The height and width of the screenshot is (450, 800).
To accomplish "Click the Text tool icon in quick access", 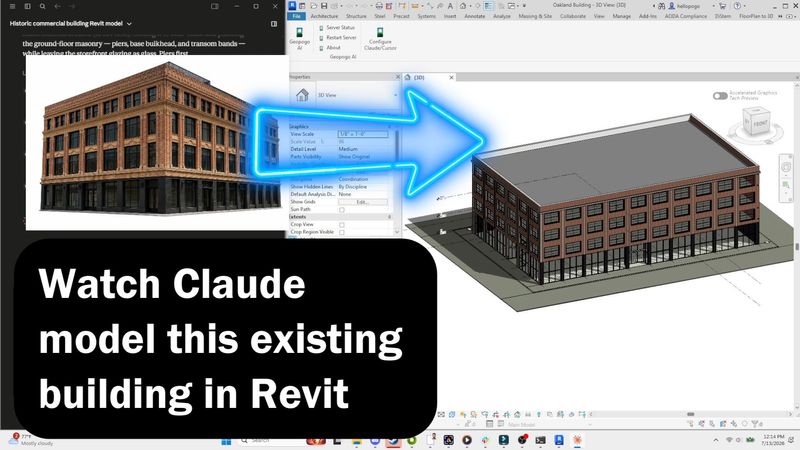I will click(x=450, y=6).
